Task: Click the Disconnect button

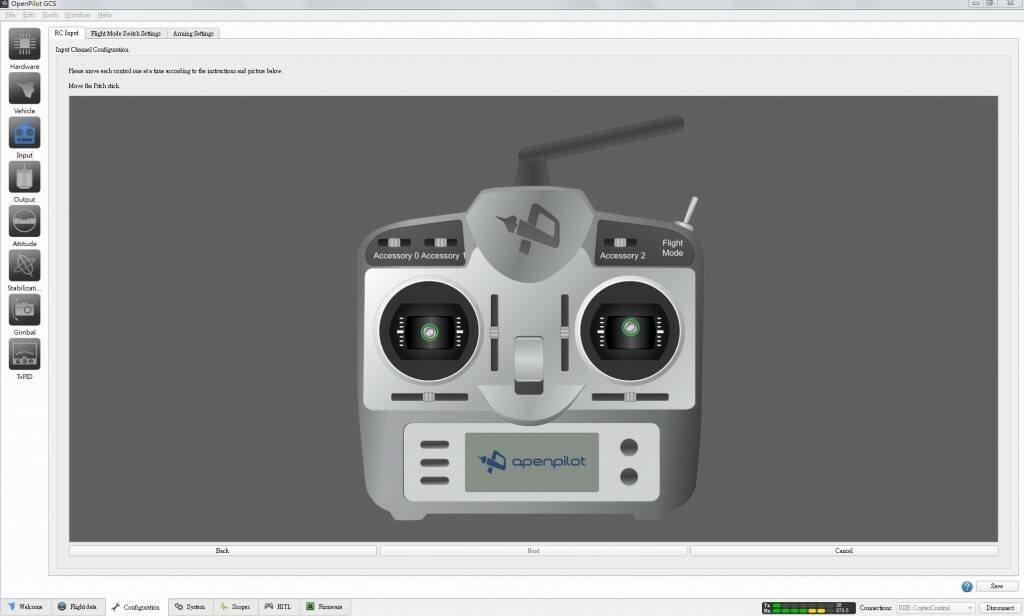Action: [1000, 608]
